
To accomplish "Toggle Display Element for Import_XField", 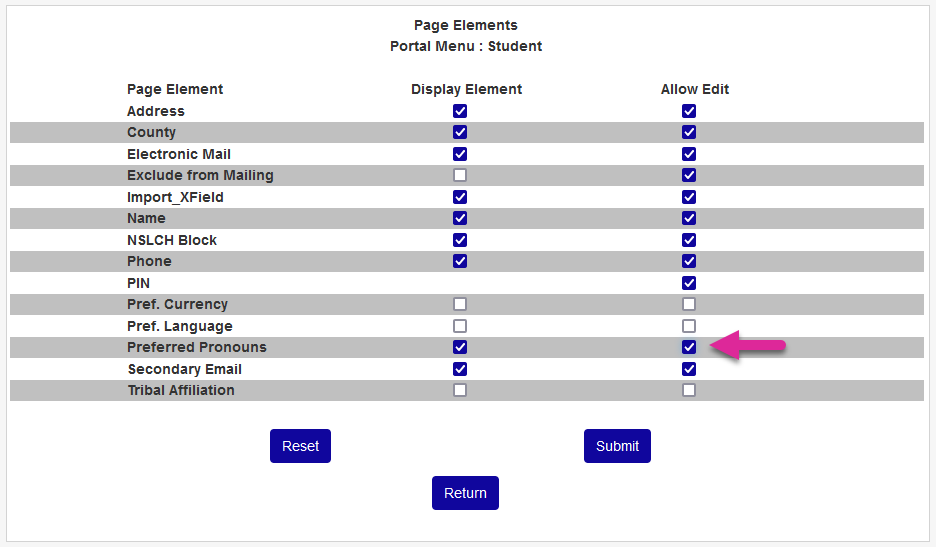I will [x=460, y=197].
